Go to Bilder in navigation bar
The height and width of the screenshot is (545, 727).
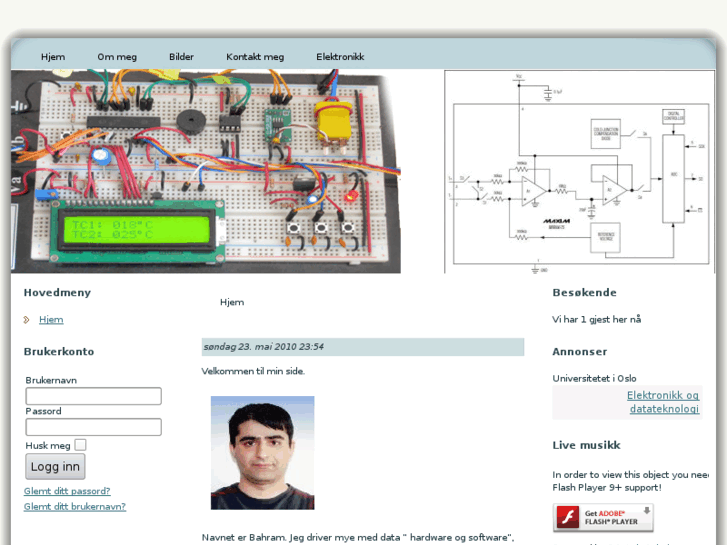[x=181, y=57]
